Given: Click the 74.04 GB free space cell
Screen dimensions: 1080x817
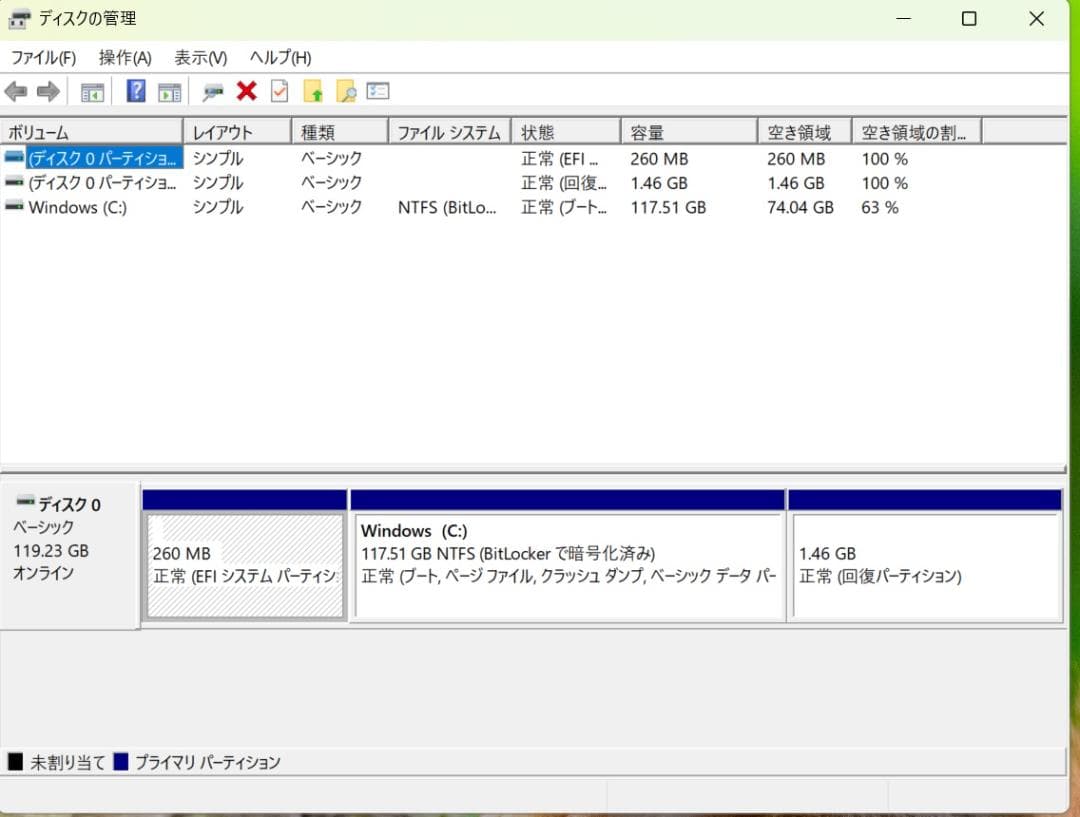Looking at the screenshot, I should (800, 207).
